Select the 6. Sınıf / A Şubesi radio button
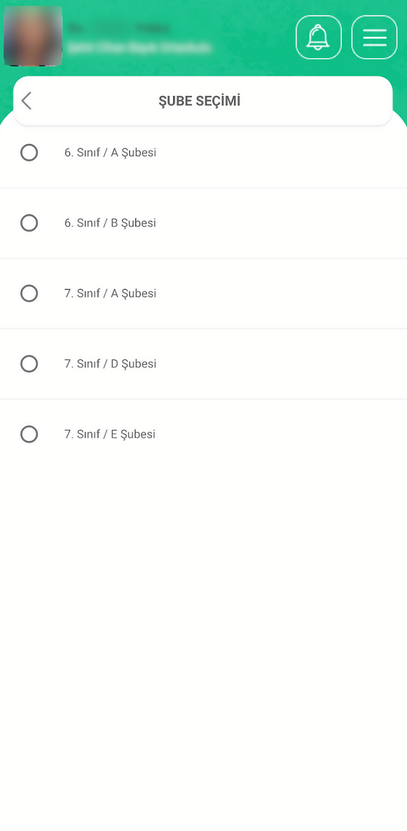This screenshot has width=407, height=831. [29, 153]
